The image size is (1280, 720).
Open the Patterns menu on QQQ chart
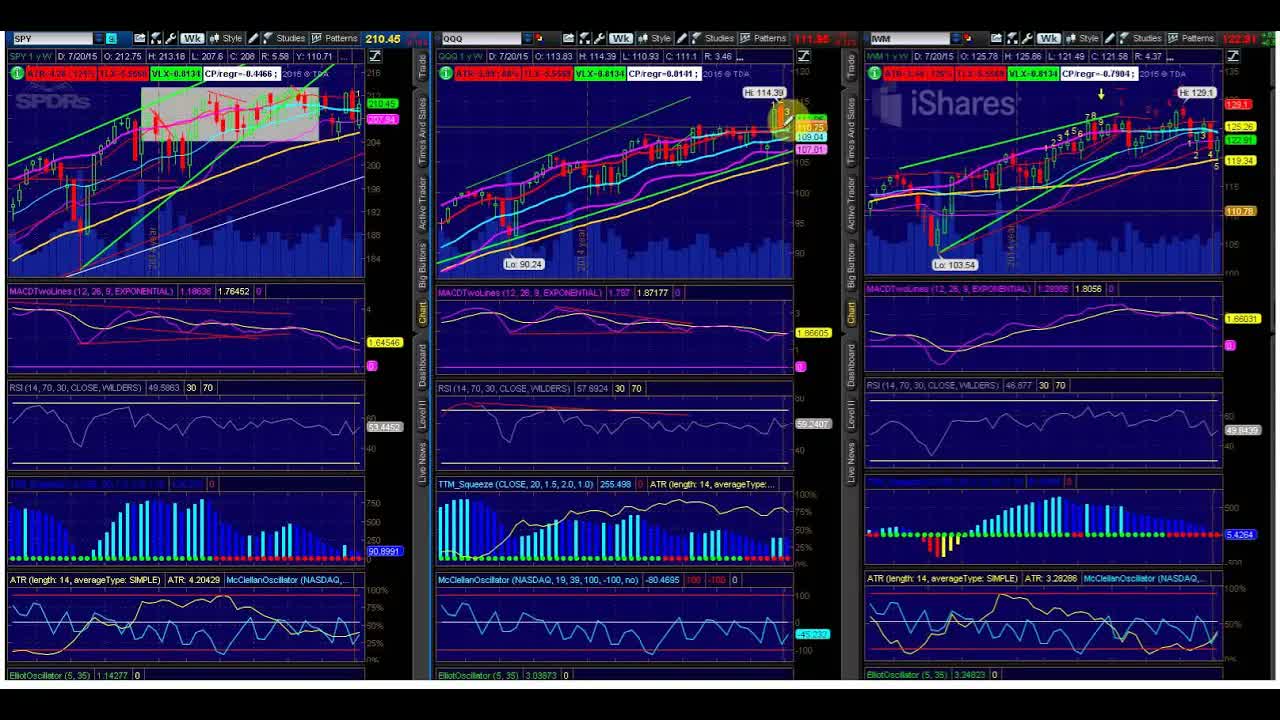click(763, 38)
